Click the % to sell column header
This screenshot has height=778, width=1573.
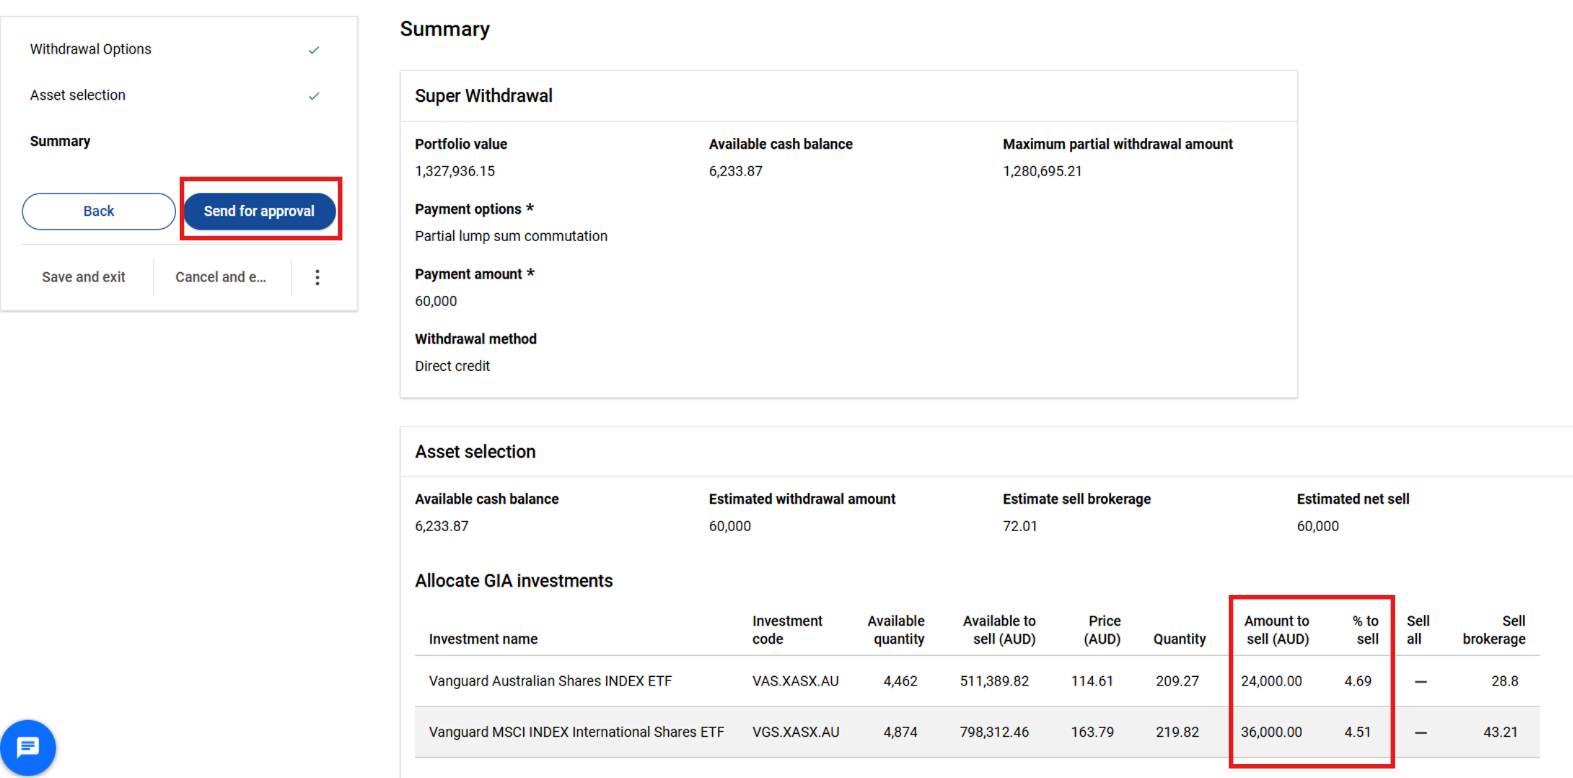1366,630
